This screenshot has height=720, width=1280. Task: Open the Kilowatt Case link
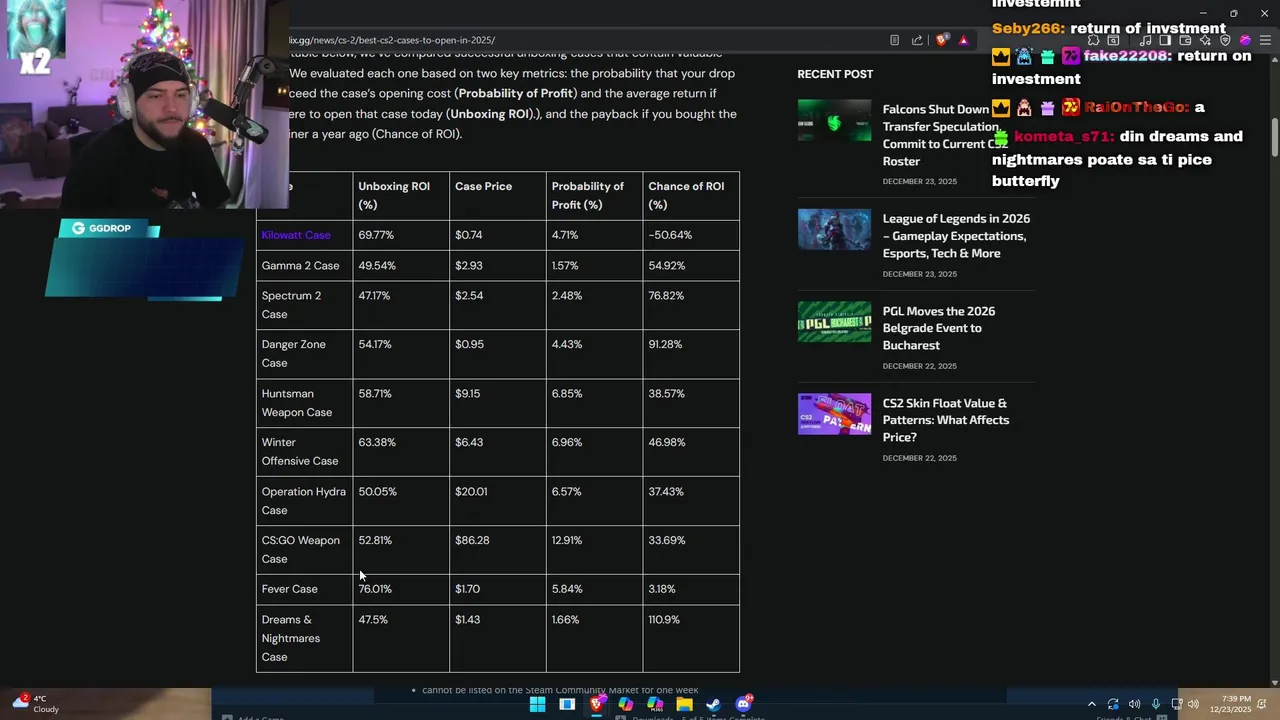(x=296, y=235)
